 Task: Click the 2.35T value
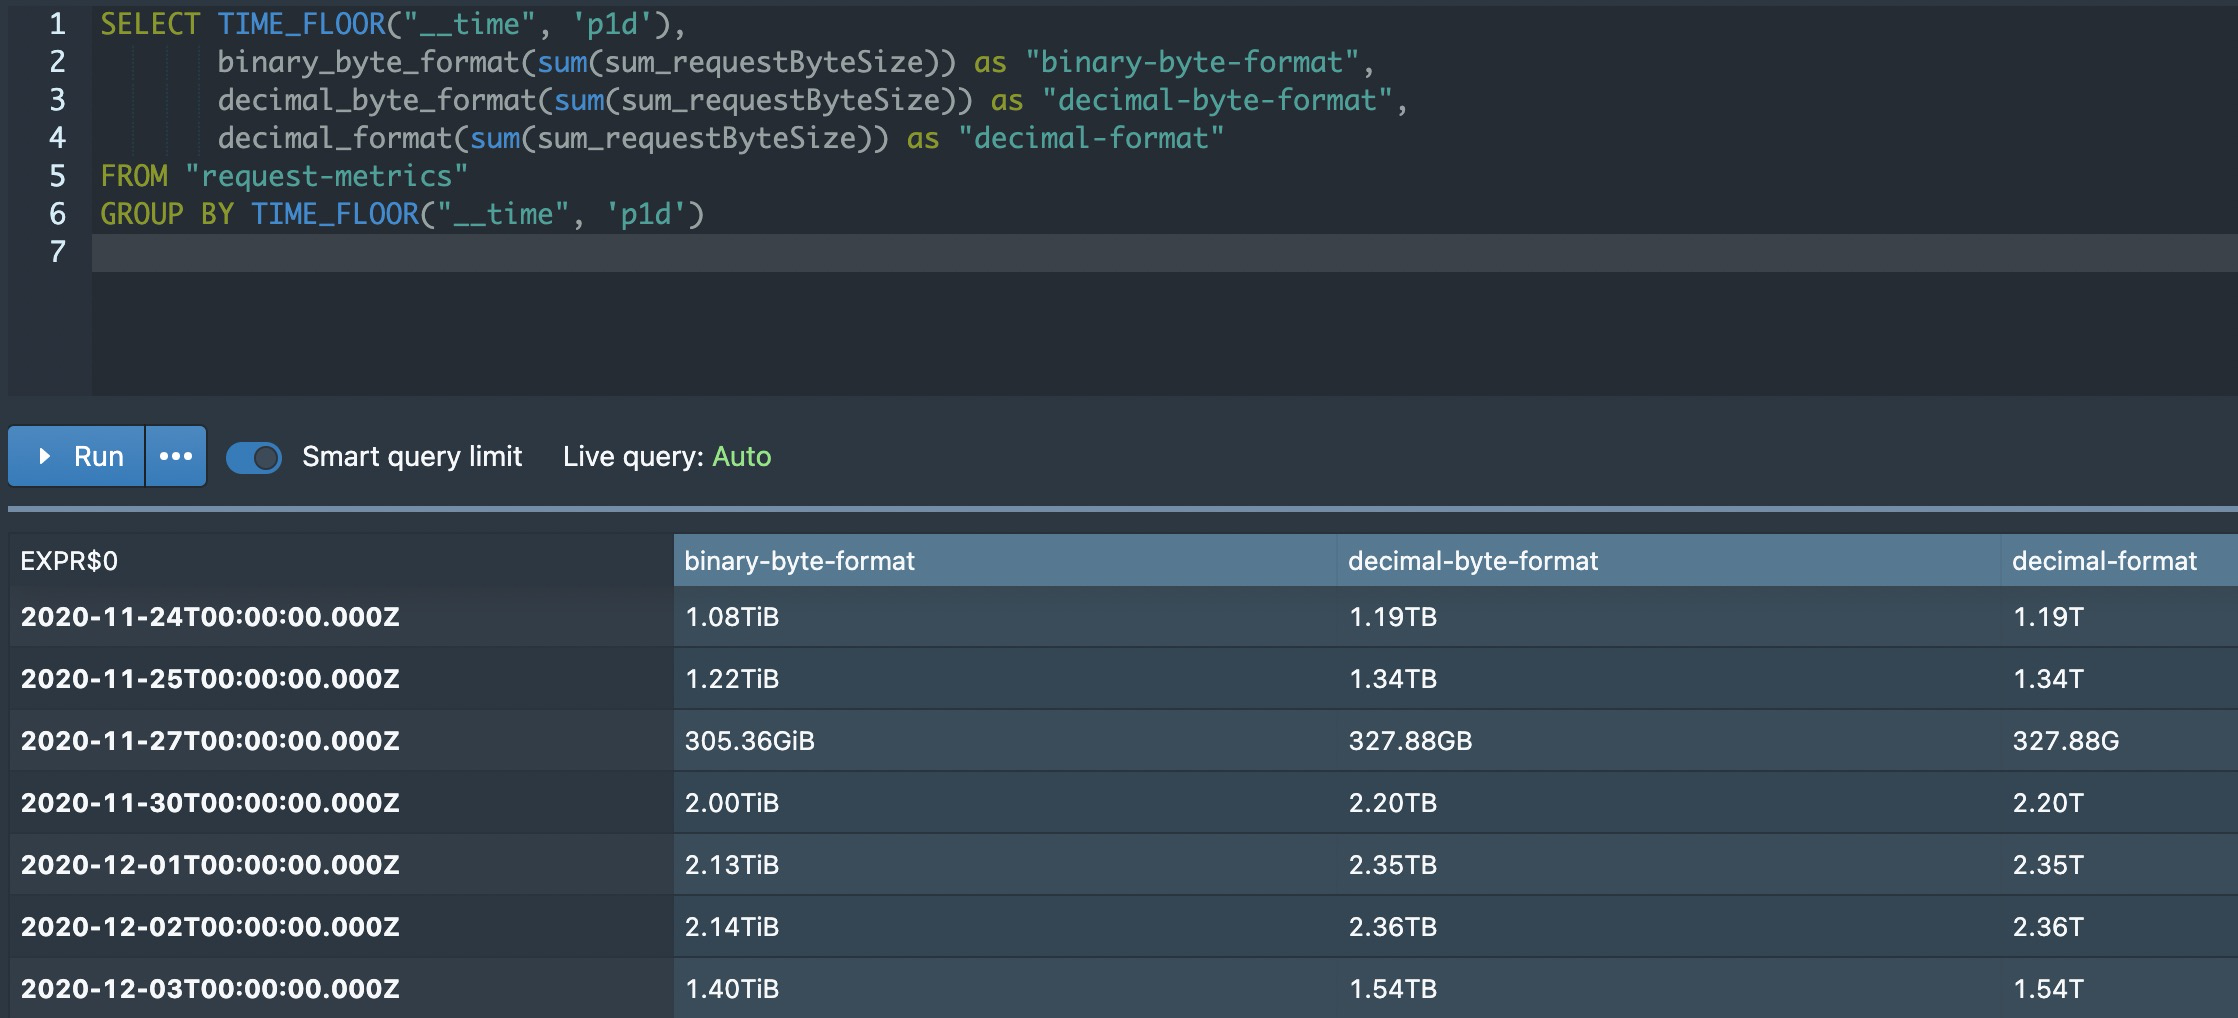2049,865
